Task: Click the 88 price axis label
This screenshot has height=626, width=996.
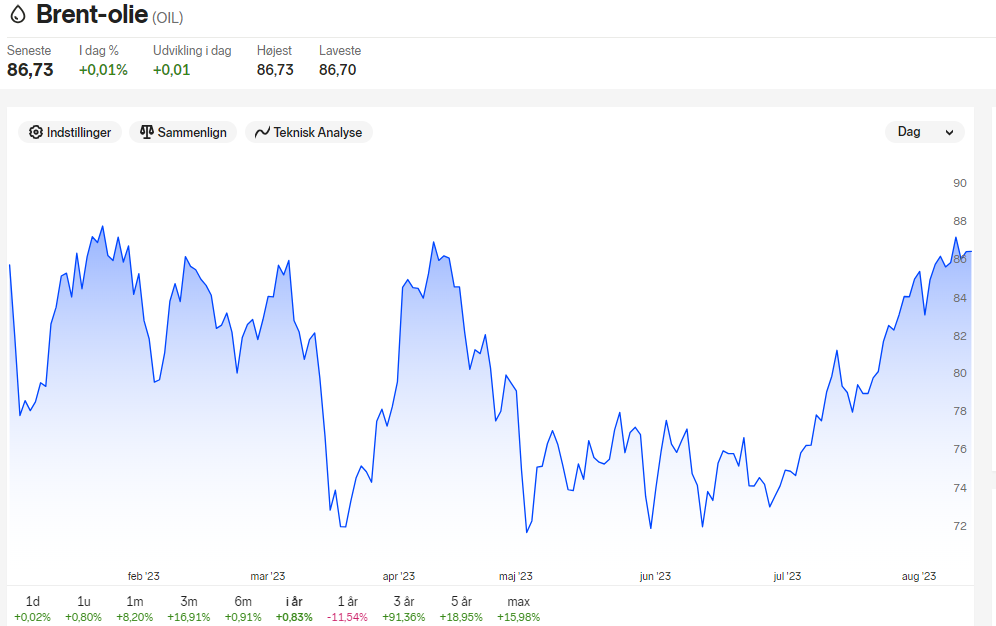Action: (x=960, y=221)
